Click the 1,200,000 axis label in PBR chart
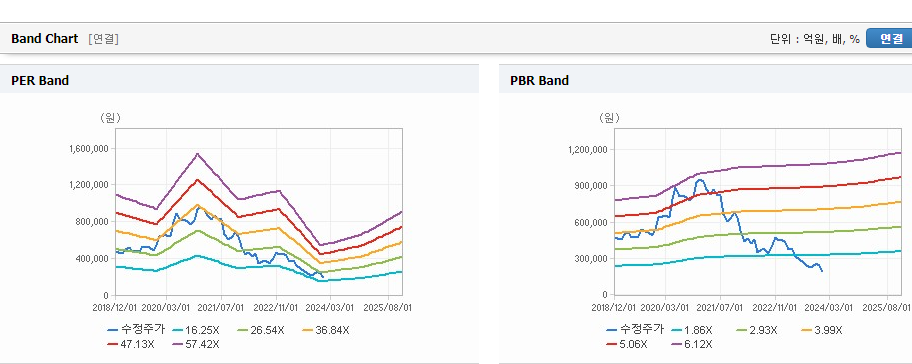 pos(587,149)
